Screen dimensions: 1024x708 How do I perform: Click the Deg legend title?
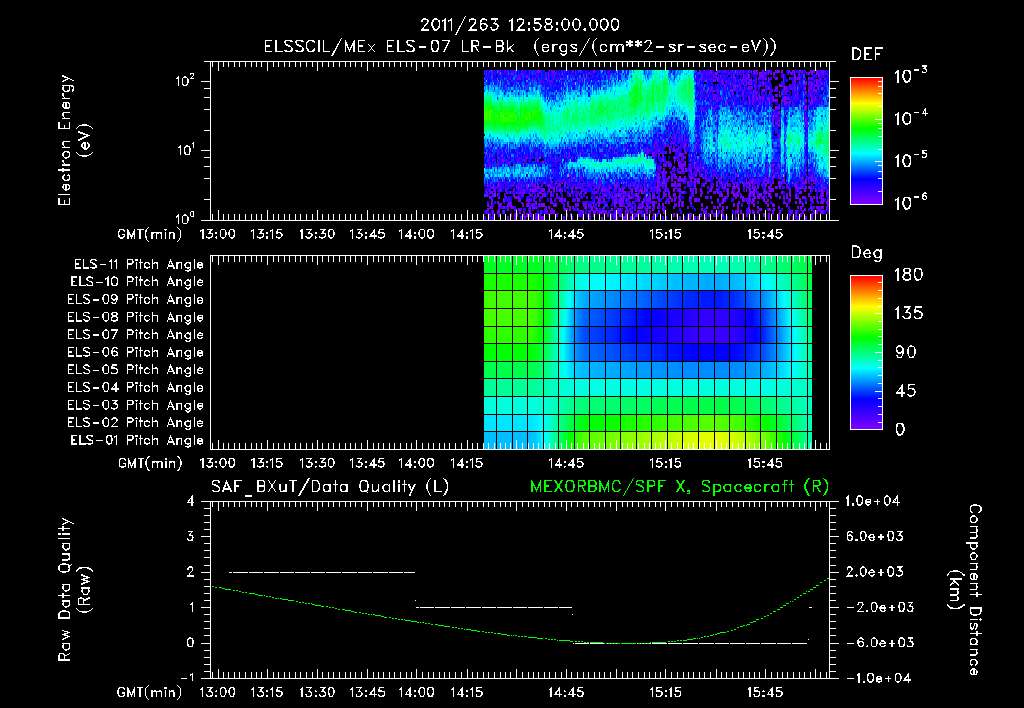(x=867, y=253)
